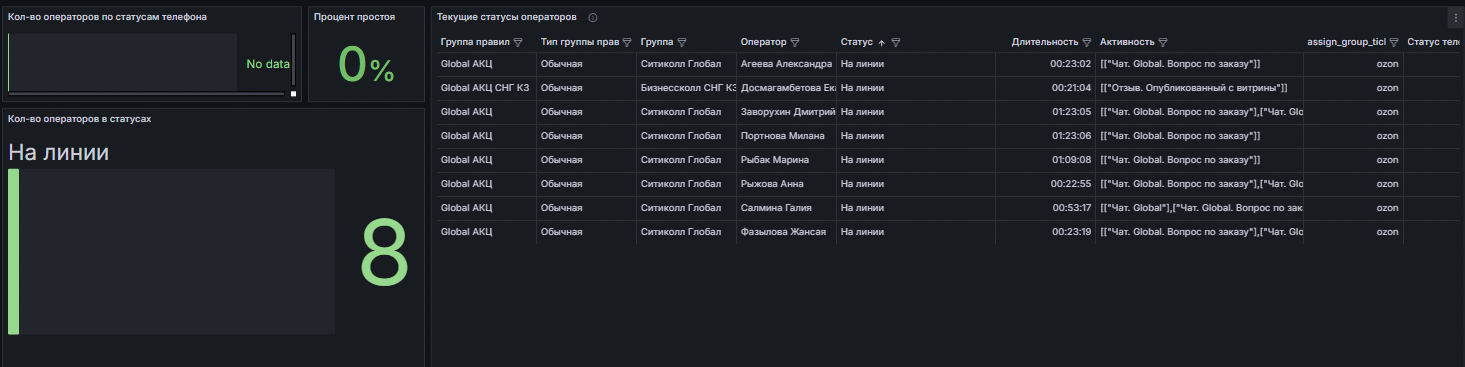Image resolution: width=1465 pixels, height=367 pixels.
Task: Open the panel menu three-dots button
Action: click(x=1455, y=17)
